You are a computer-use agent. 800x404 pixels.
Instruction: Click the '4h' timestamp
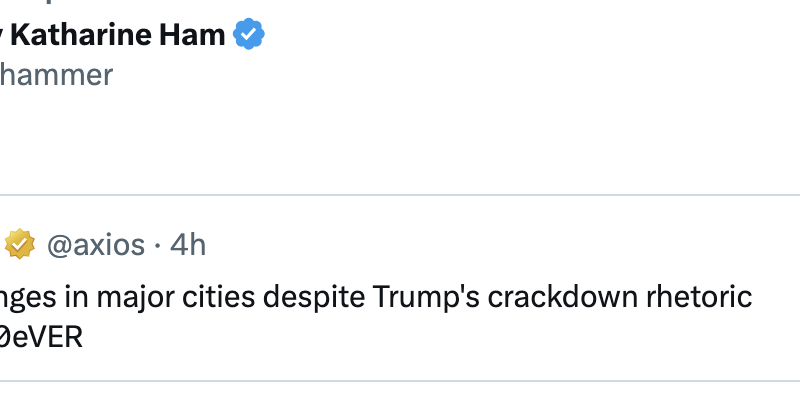click(187, 244)
